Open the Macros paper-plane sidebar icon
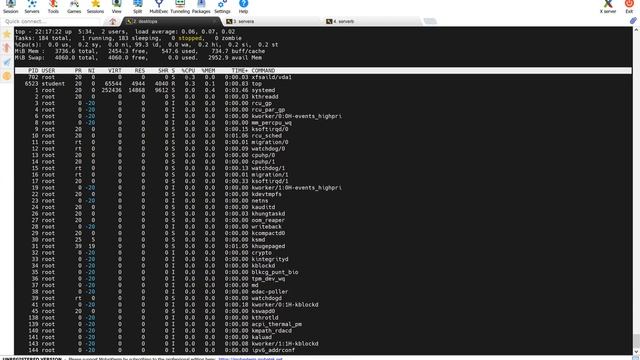Viewport: 640px width, 360px height. tap(7, 62)
